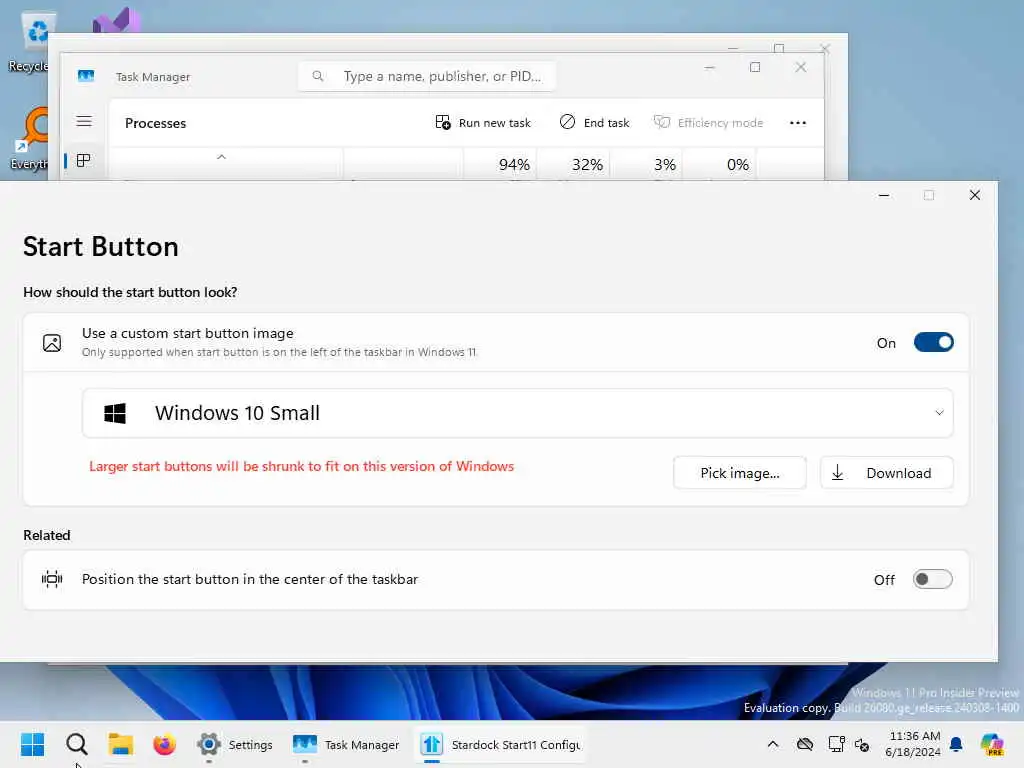Image resolution: width=1024 pixels, height=768 pixels.
Task: Expand hidden system tray icons chevron
Action: click(x=773, y=744)
